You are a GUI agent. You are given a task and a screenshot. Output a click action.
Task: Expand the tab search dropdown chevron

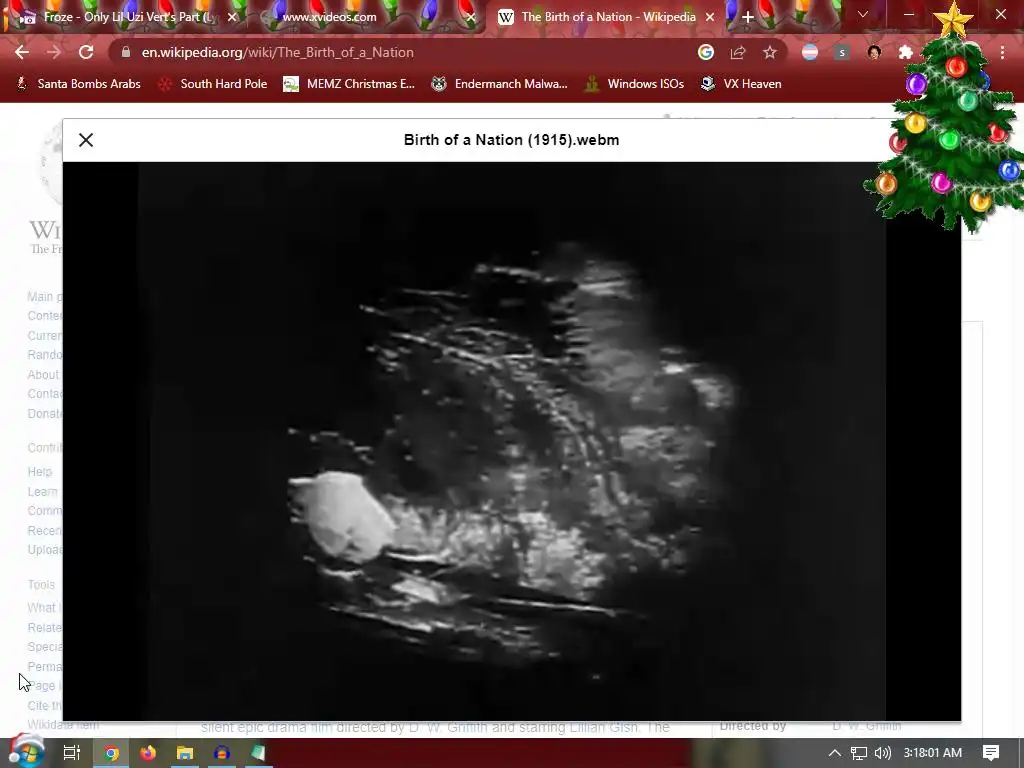pyautogui.click(x=863, y=14)
